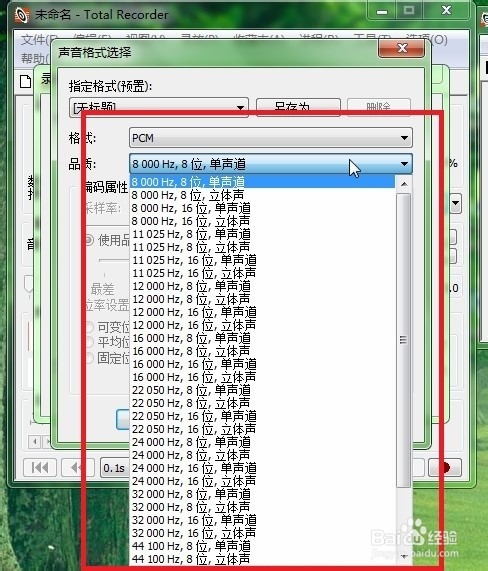Maximize the Total Recorder window
488x571 pixels.
pyautogui.click(x=409, y=11)
